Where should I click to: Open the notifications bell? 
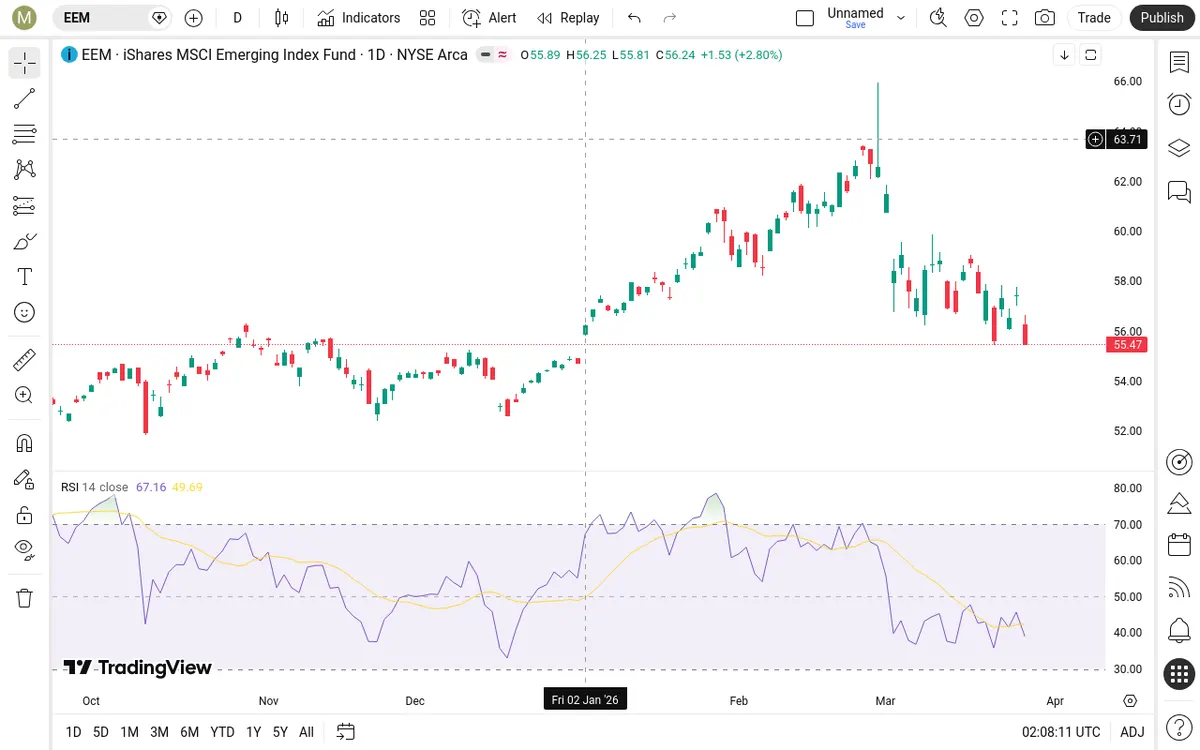[1179, 631]
